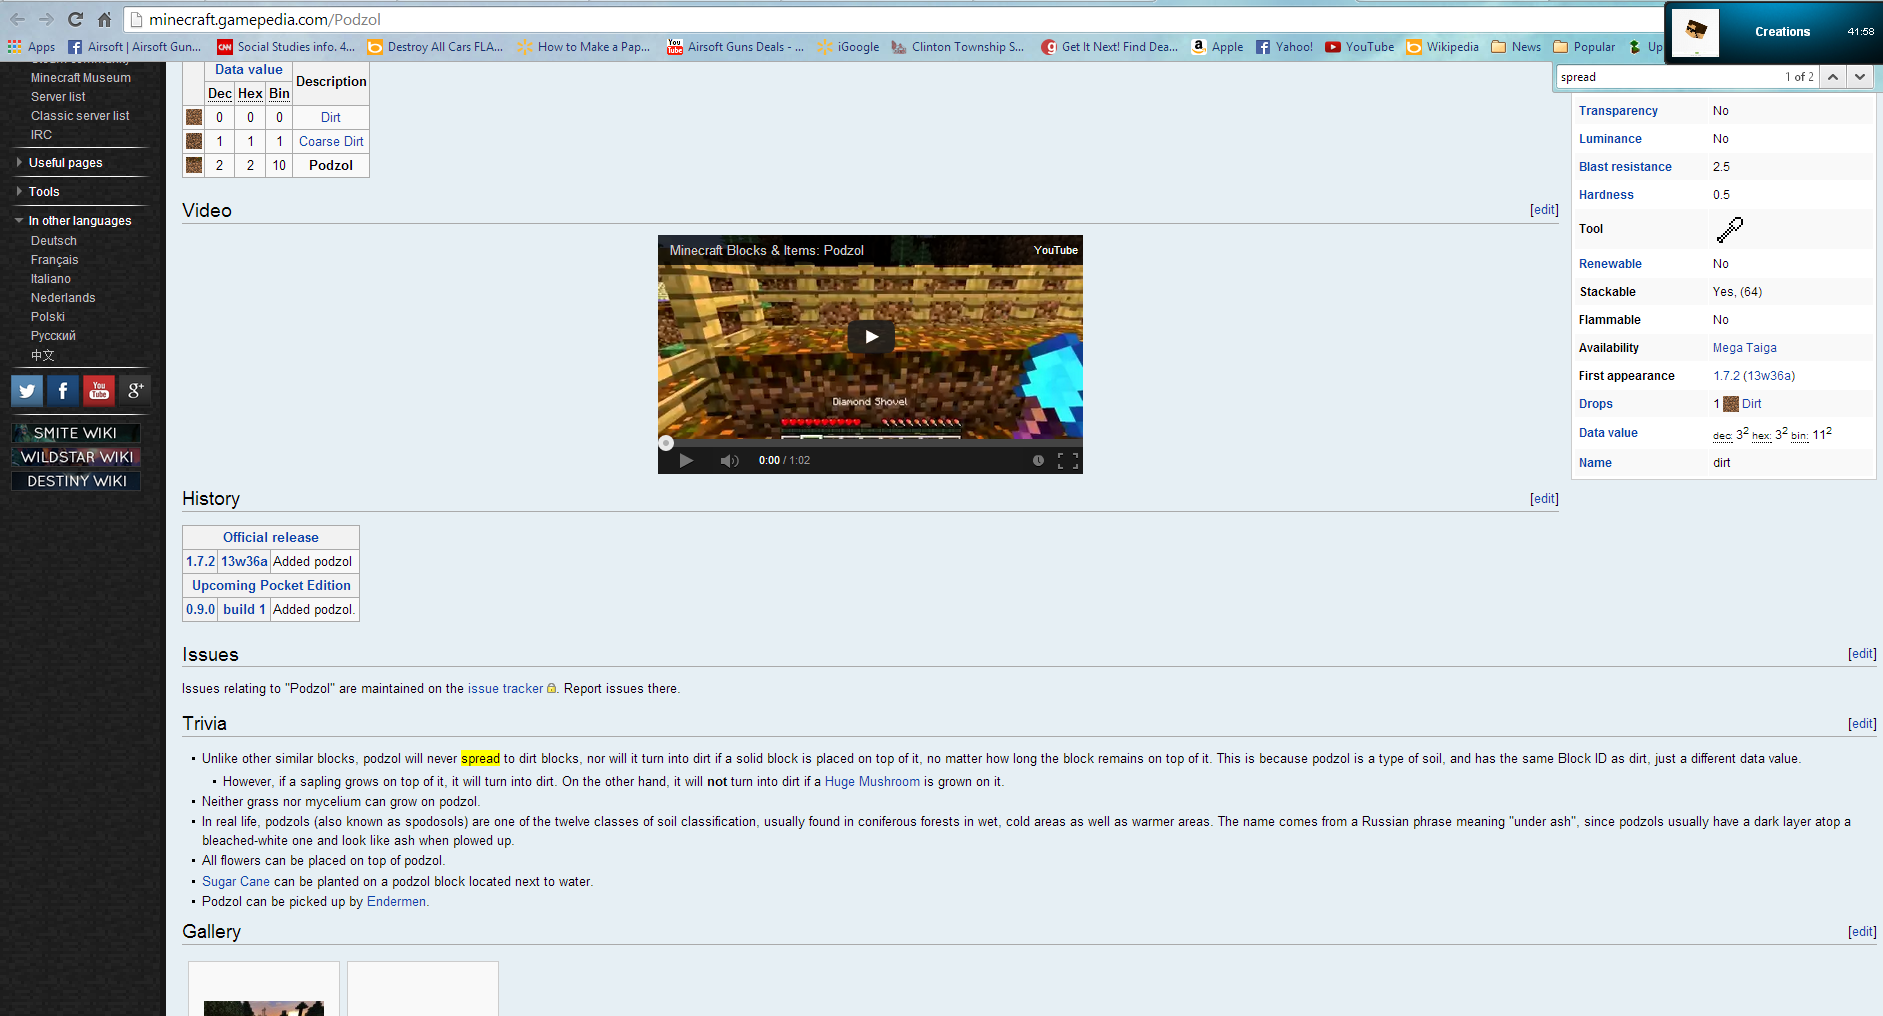Viewport: 1883px width, 1016px height.
Task: Open the Wikipedia bookmark
Action: point(1442,47)
